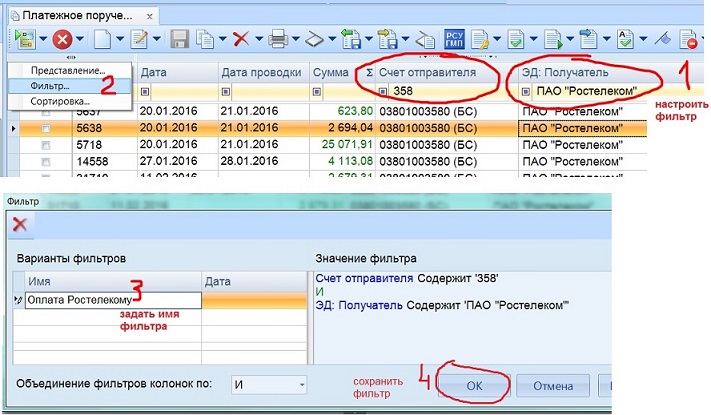711x415 pixels.
Task: Select the sum cell 4 113,08
Action: point(342,161)
